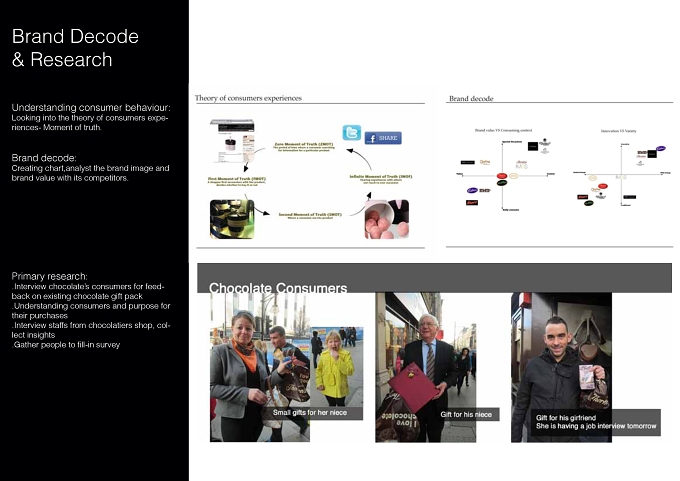This screenshot has width=680, height=481.
Task: Click the Theory of consumers experiences heading
Action: 248,98
